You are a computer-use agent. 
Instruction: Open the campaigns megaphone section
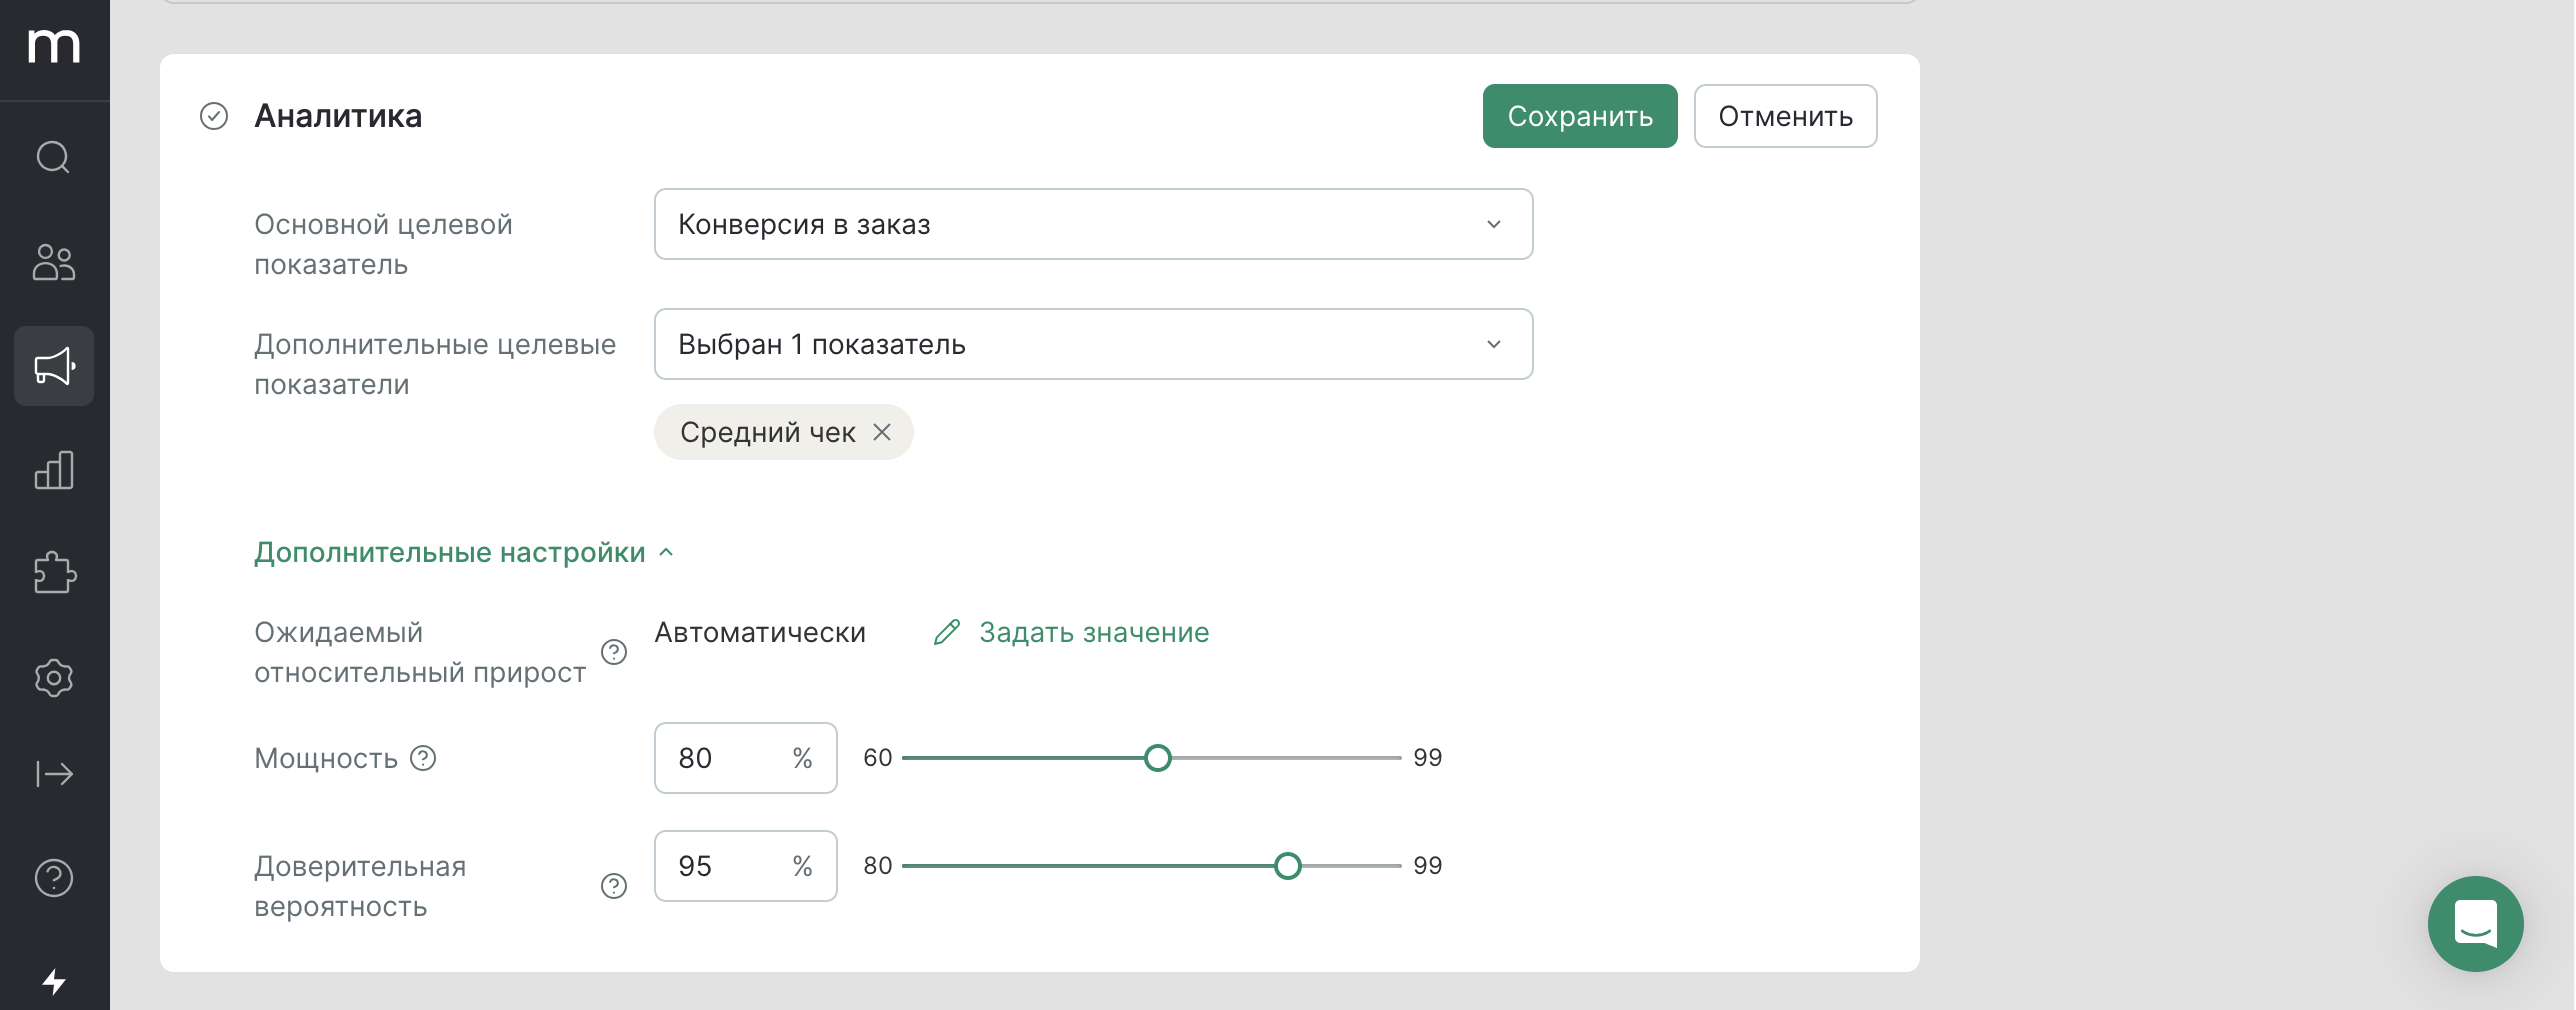(x=54, y=366)
